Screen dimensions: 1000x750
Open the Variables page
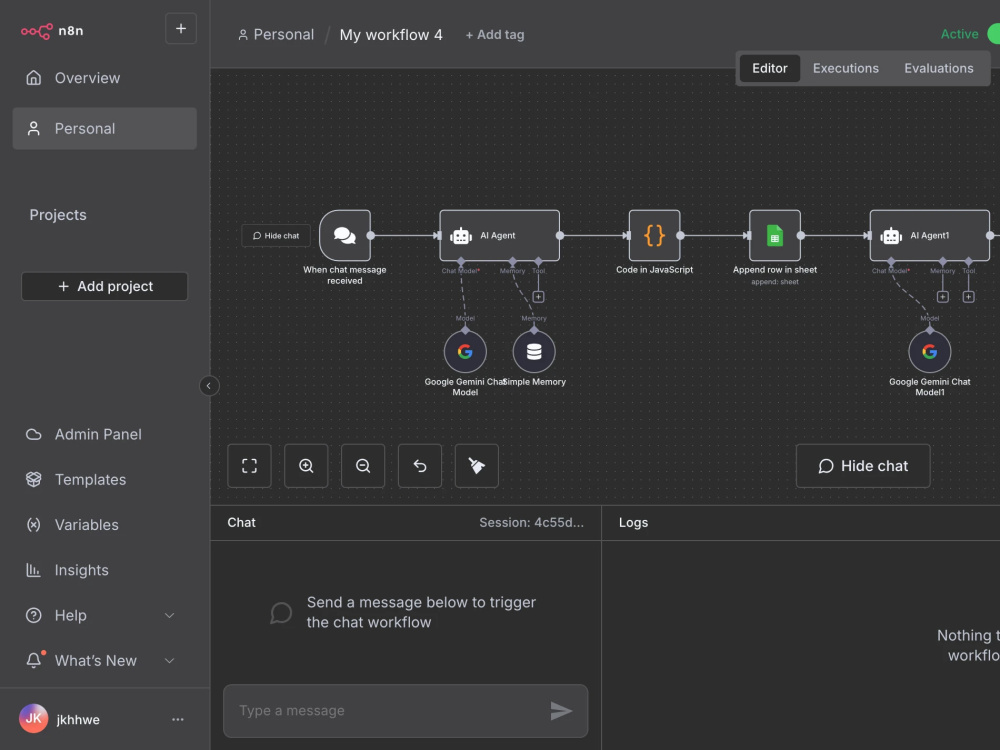105,525
